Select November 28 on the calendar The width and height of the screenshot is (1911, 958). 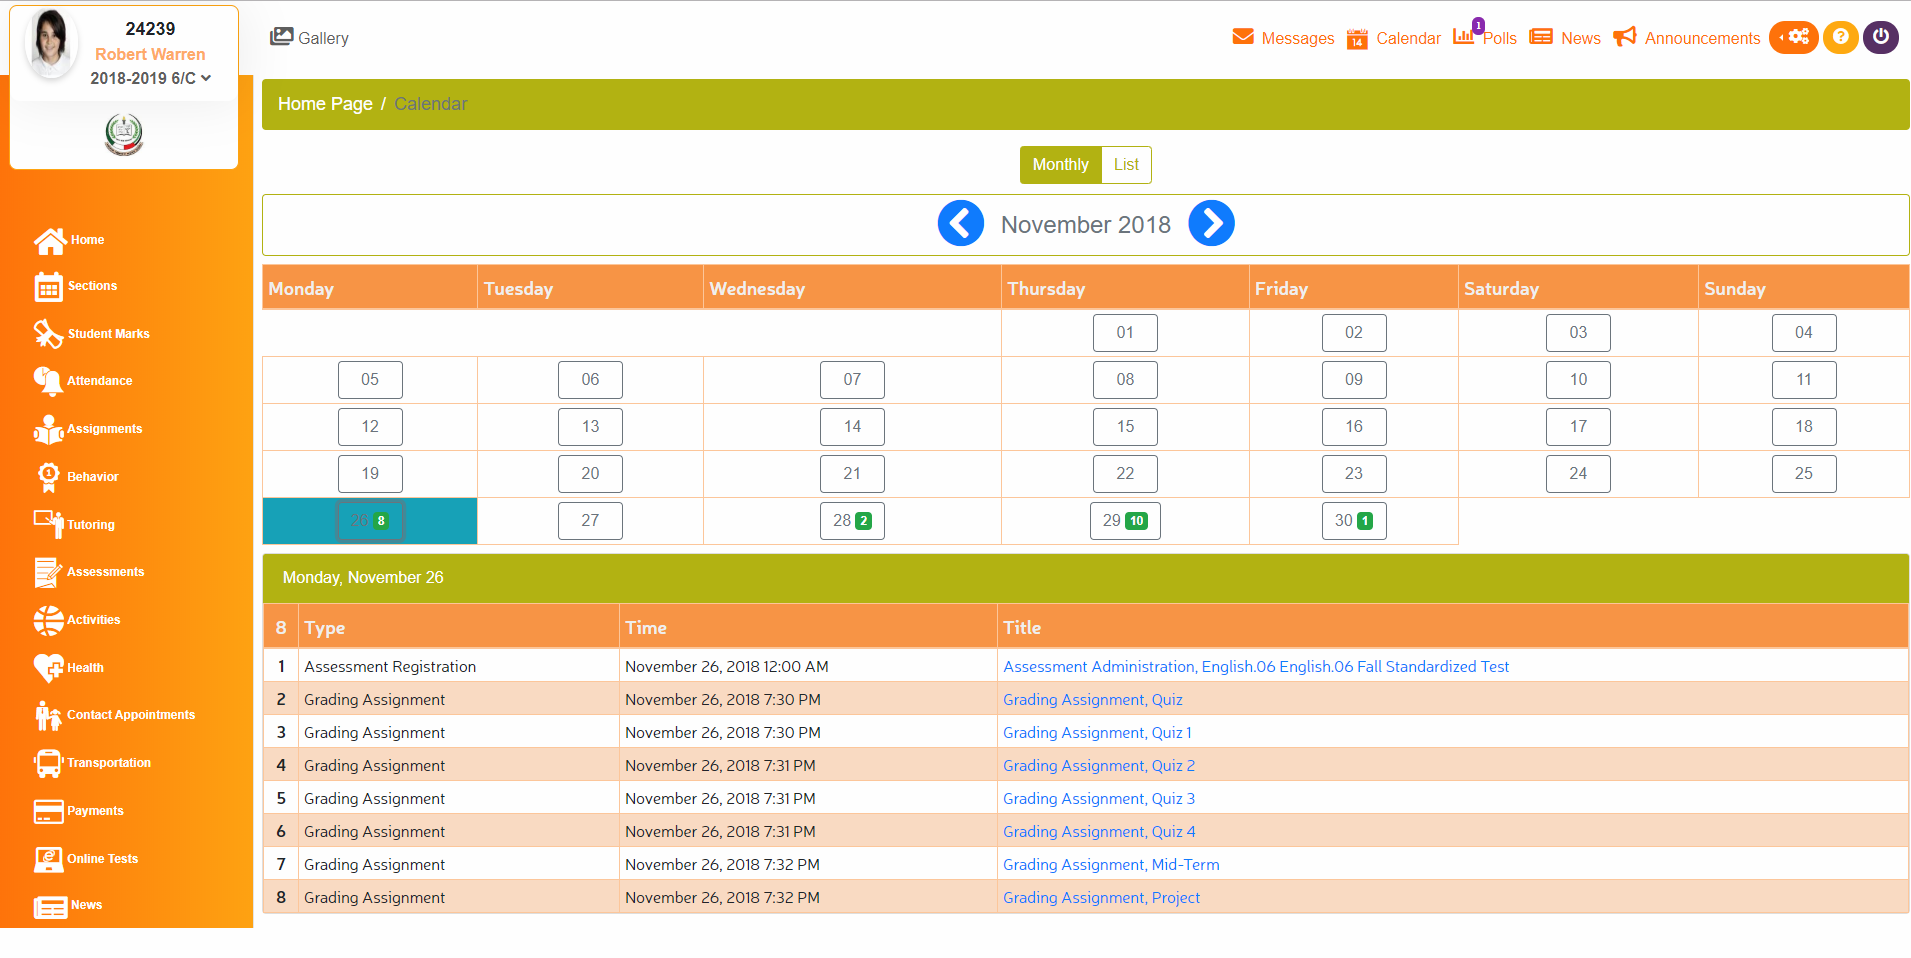pos(852,520)
